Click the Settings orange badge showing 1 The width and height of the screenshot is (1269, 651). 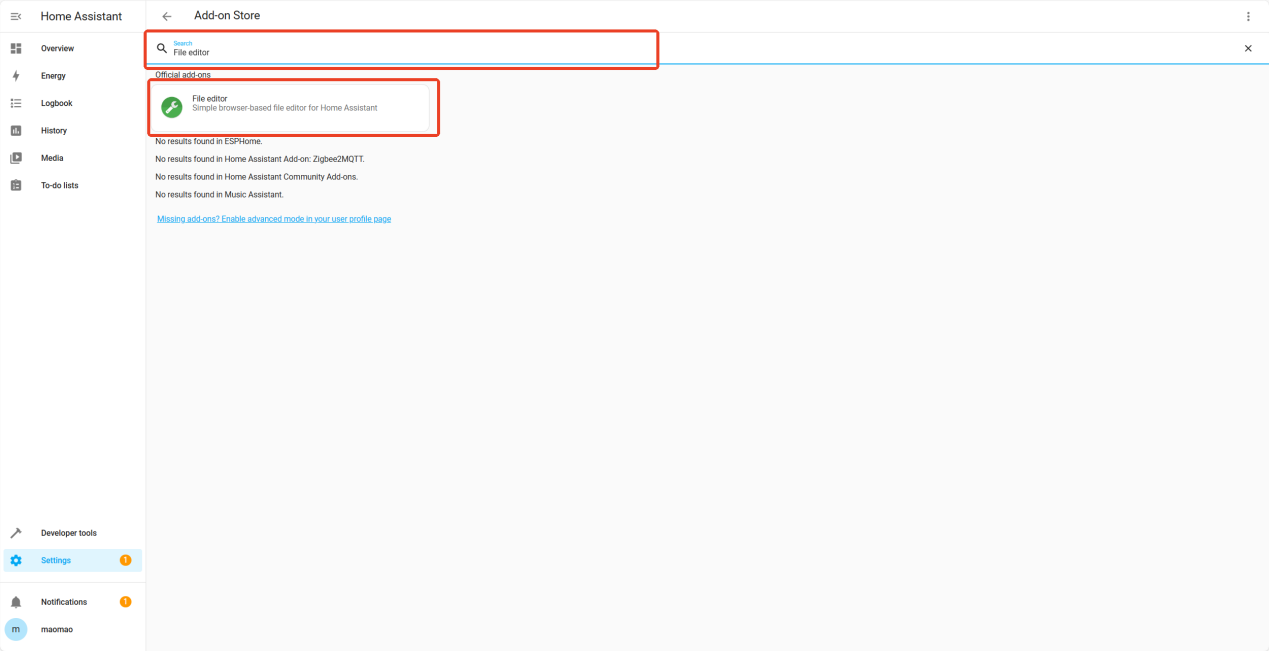(125, 560)
